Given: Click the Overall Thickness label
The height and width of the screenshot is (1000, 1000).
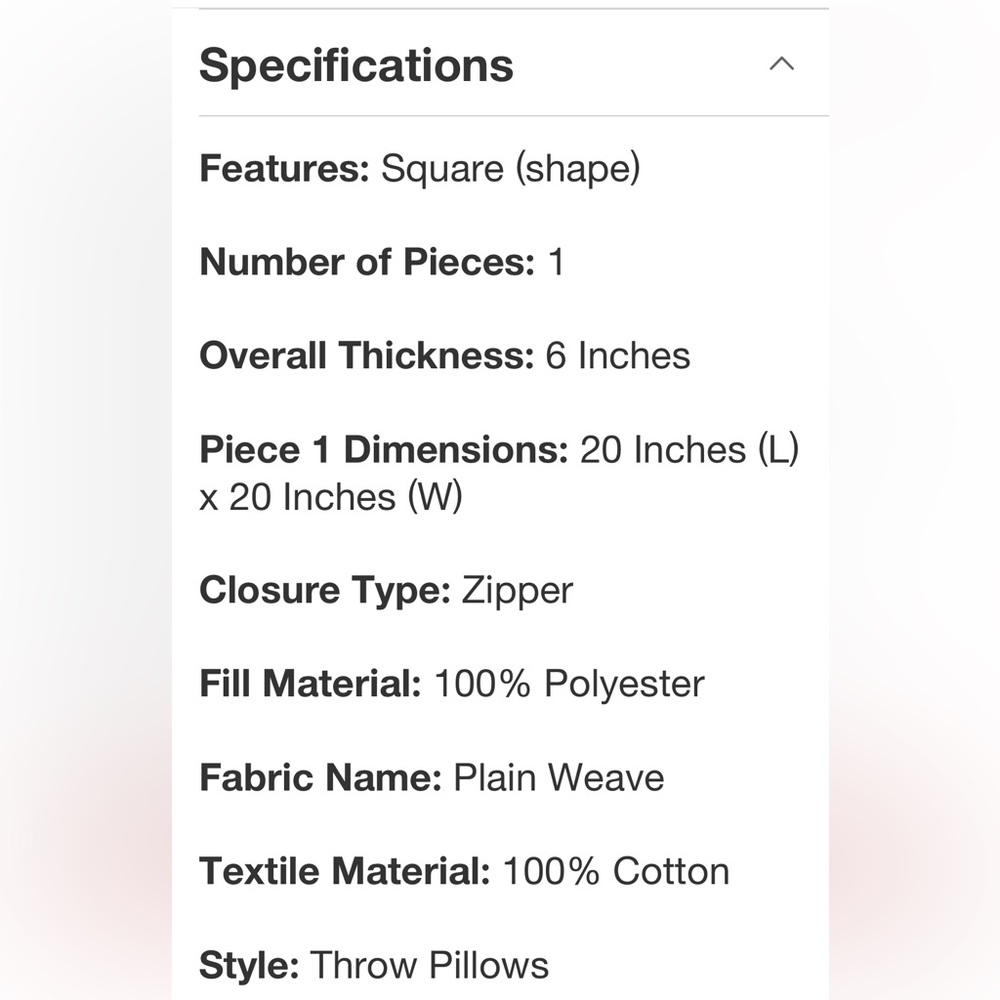Looking at the screenshot, I should tap(367, 356).
